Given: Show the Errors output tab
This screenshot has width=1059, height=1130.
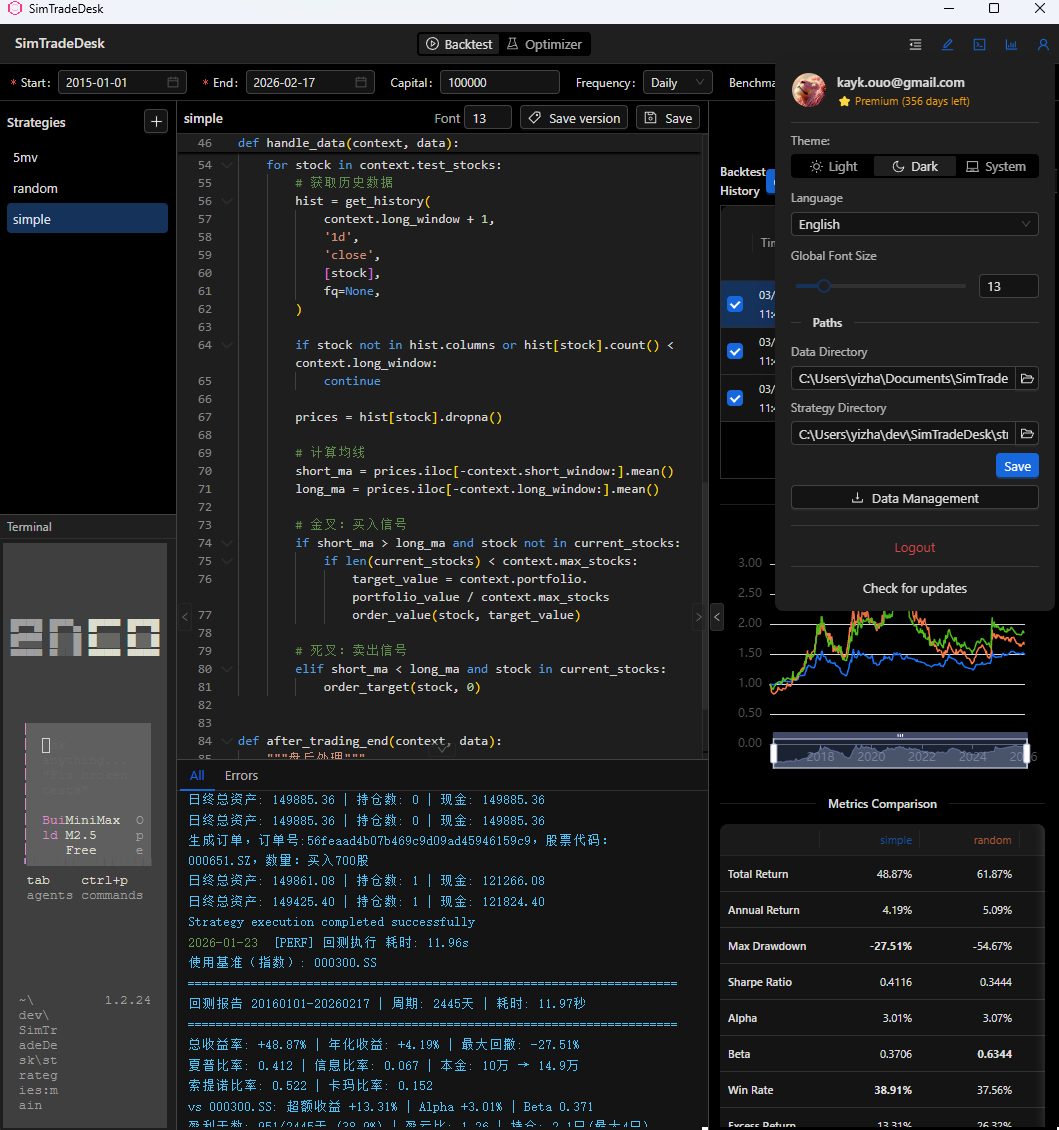Looking at the screenshot, I should tap(241, 775).
